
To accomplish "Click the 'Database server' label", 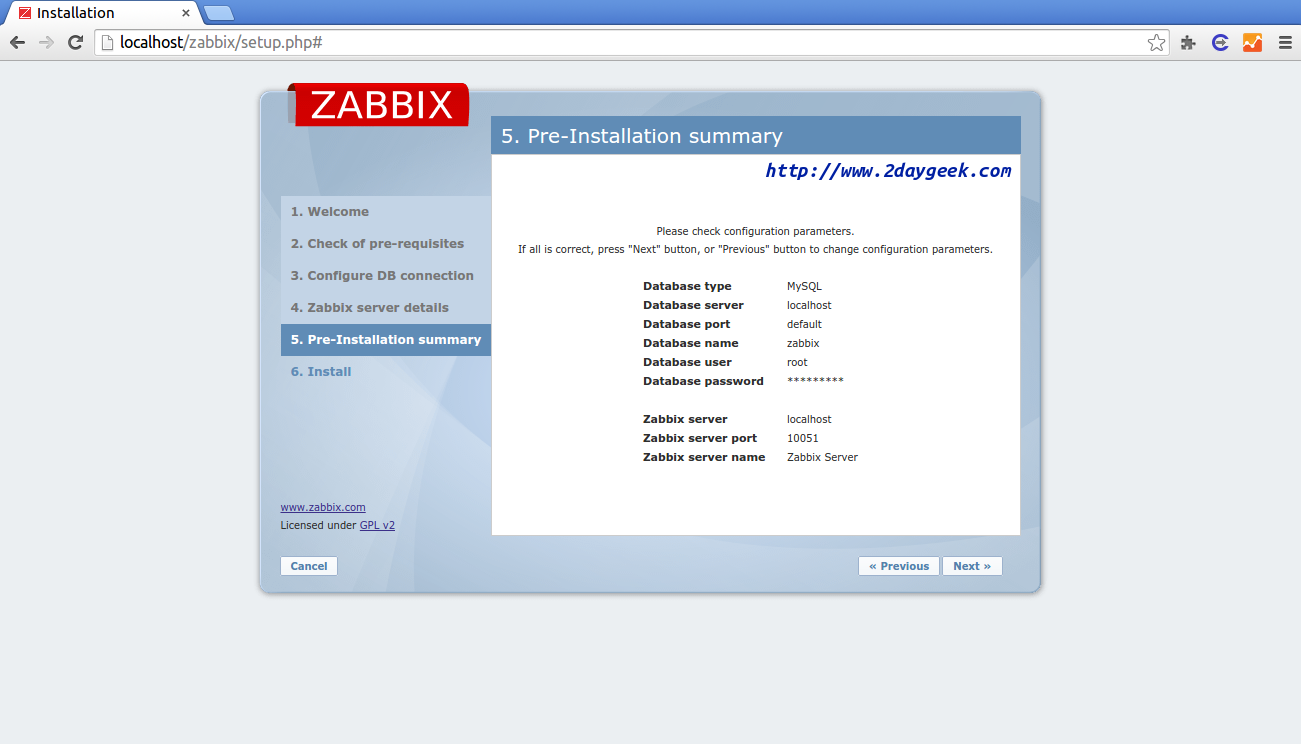I will click(x=693, y=305).
